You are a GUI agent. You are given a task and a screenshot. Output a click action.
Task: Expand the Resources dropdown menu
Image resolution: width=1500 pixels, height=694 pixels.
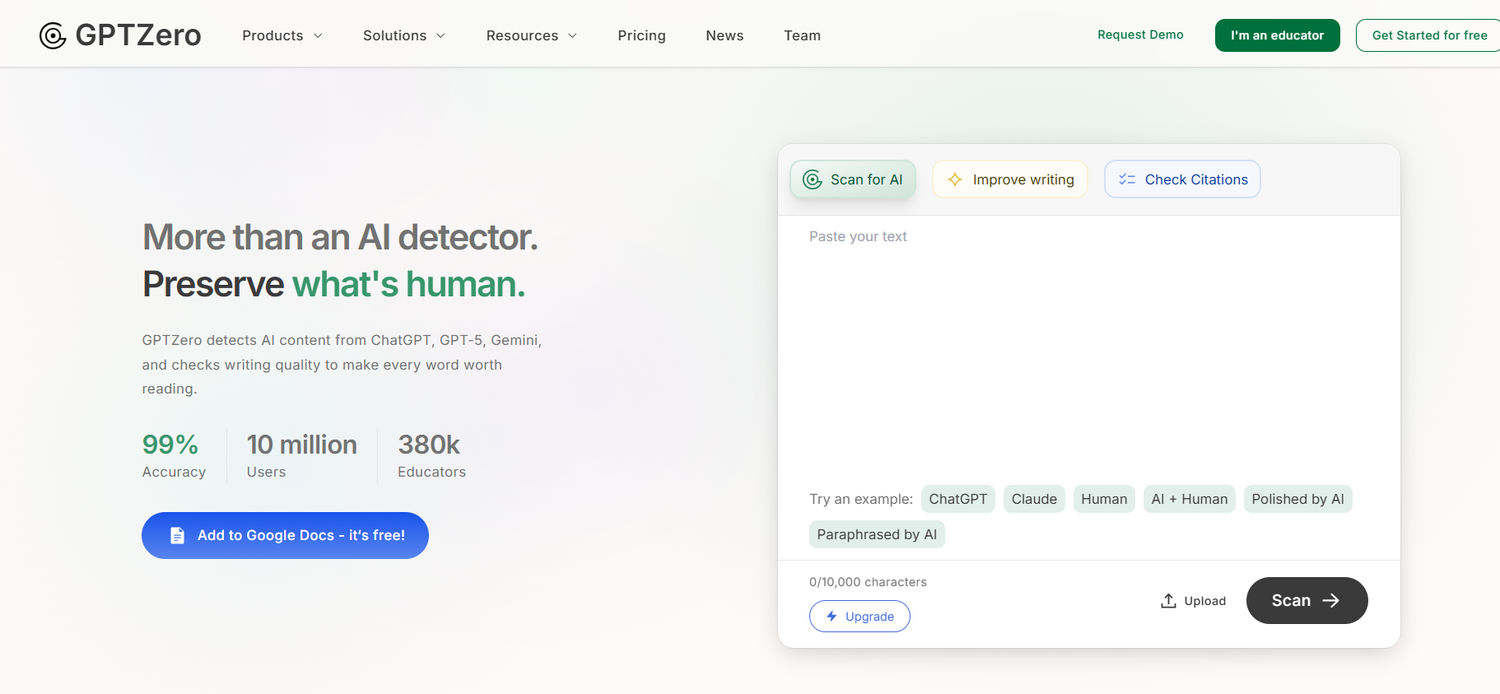[531, 36]
